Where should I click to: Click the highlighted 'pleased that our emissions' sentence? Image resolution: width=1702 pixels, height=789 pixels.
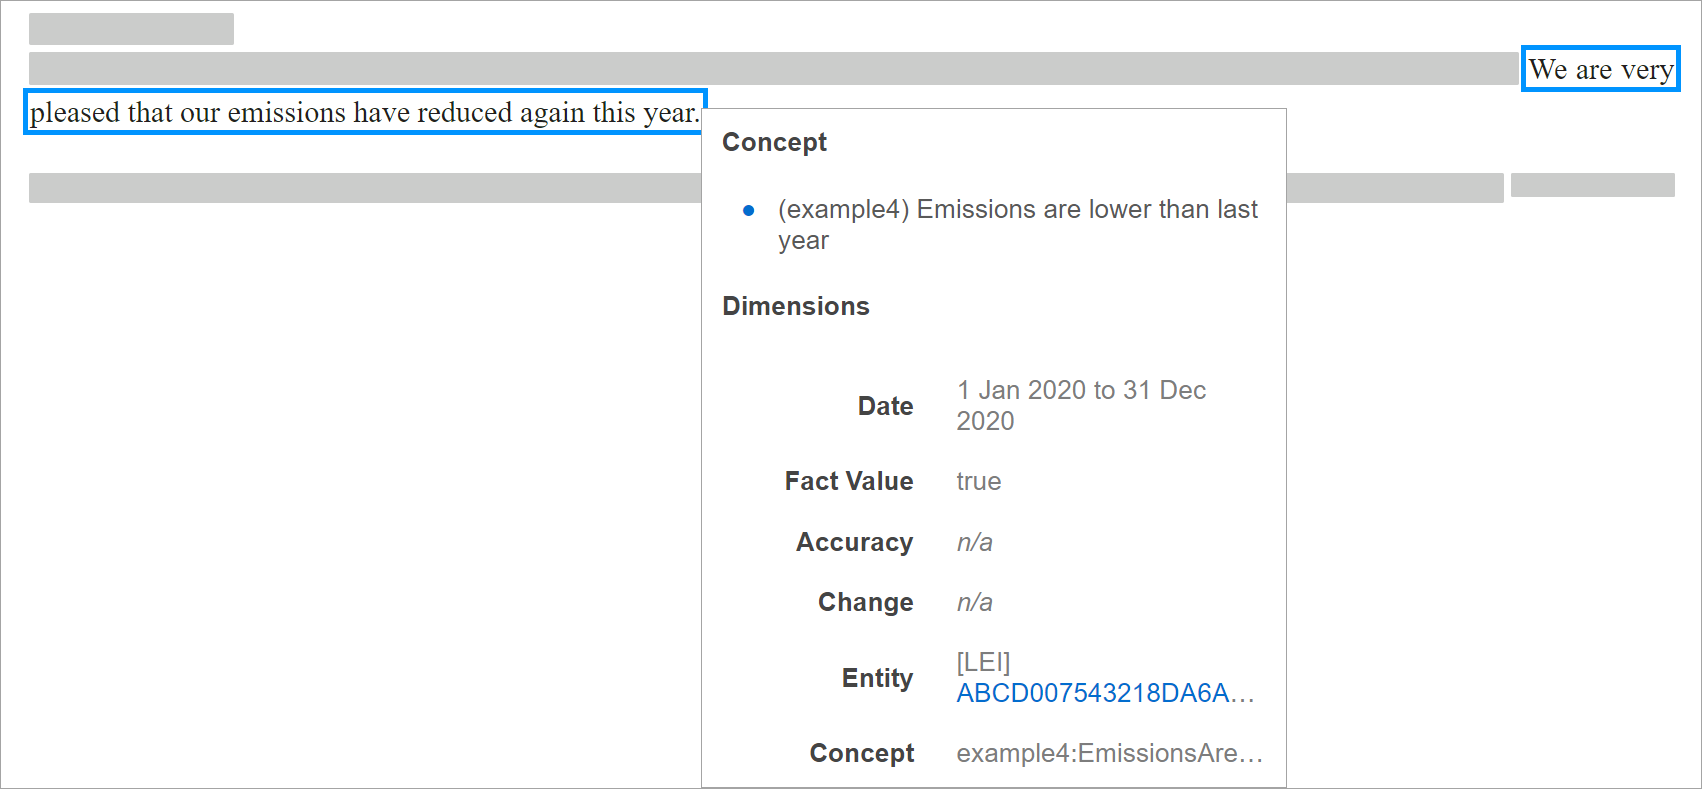[364, 112]
